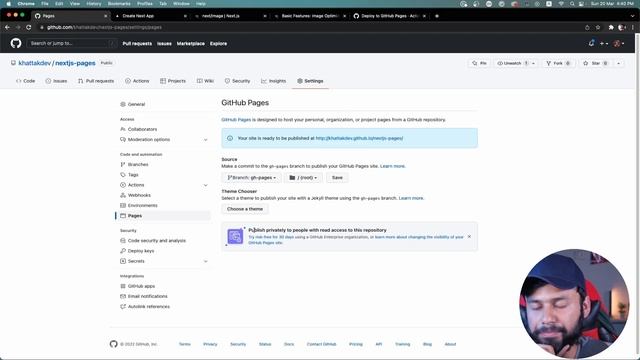Open the Projects tab

(x=173, y=81)
